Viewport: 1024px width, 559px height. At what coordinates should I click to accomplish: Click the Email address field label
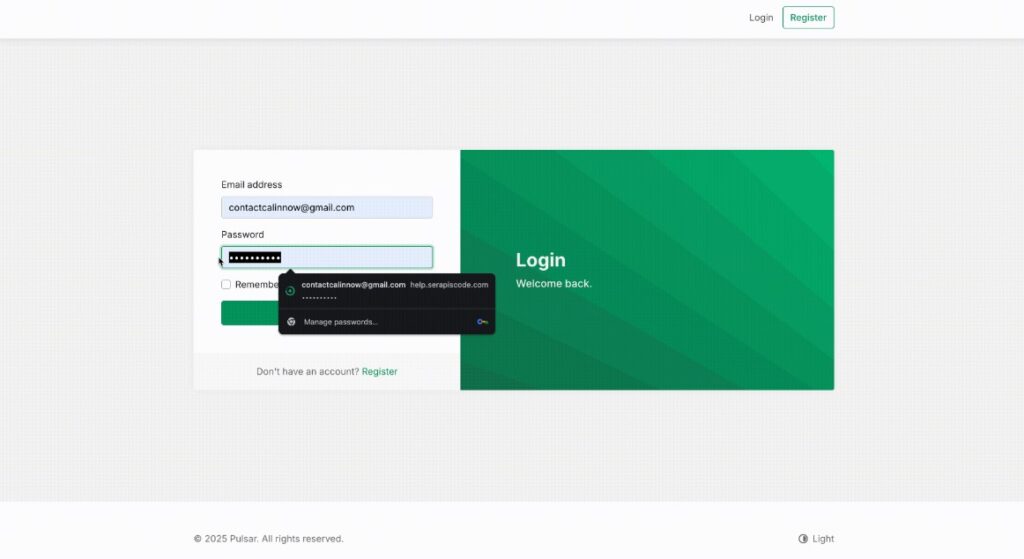(x=251, y=185)
